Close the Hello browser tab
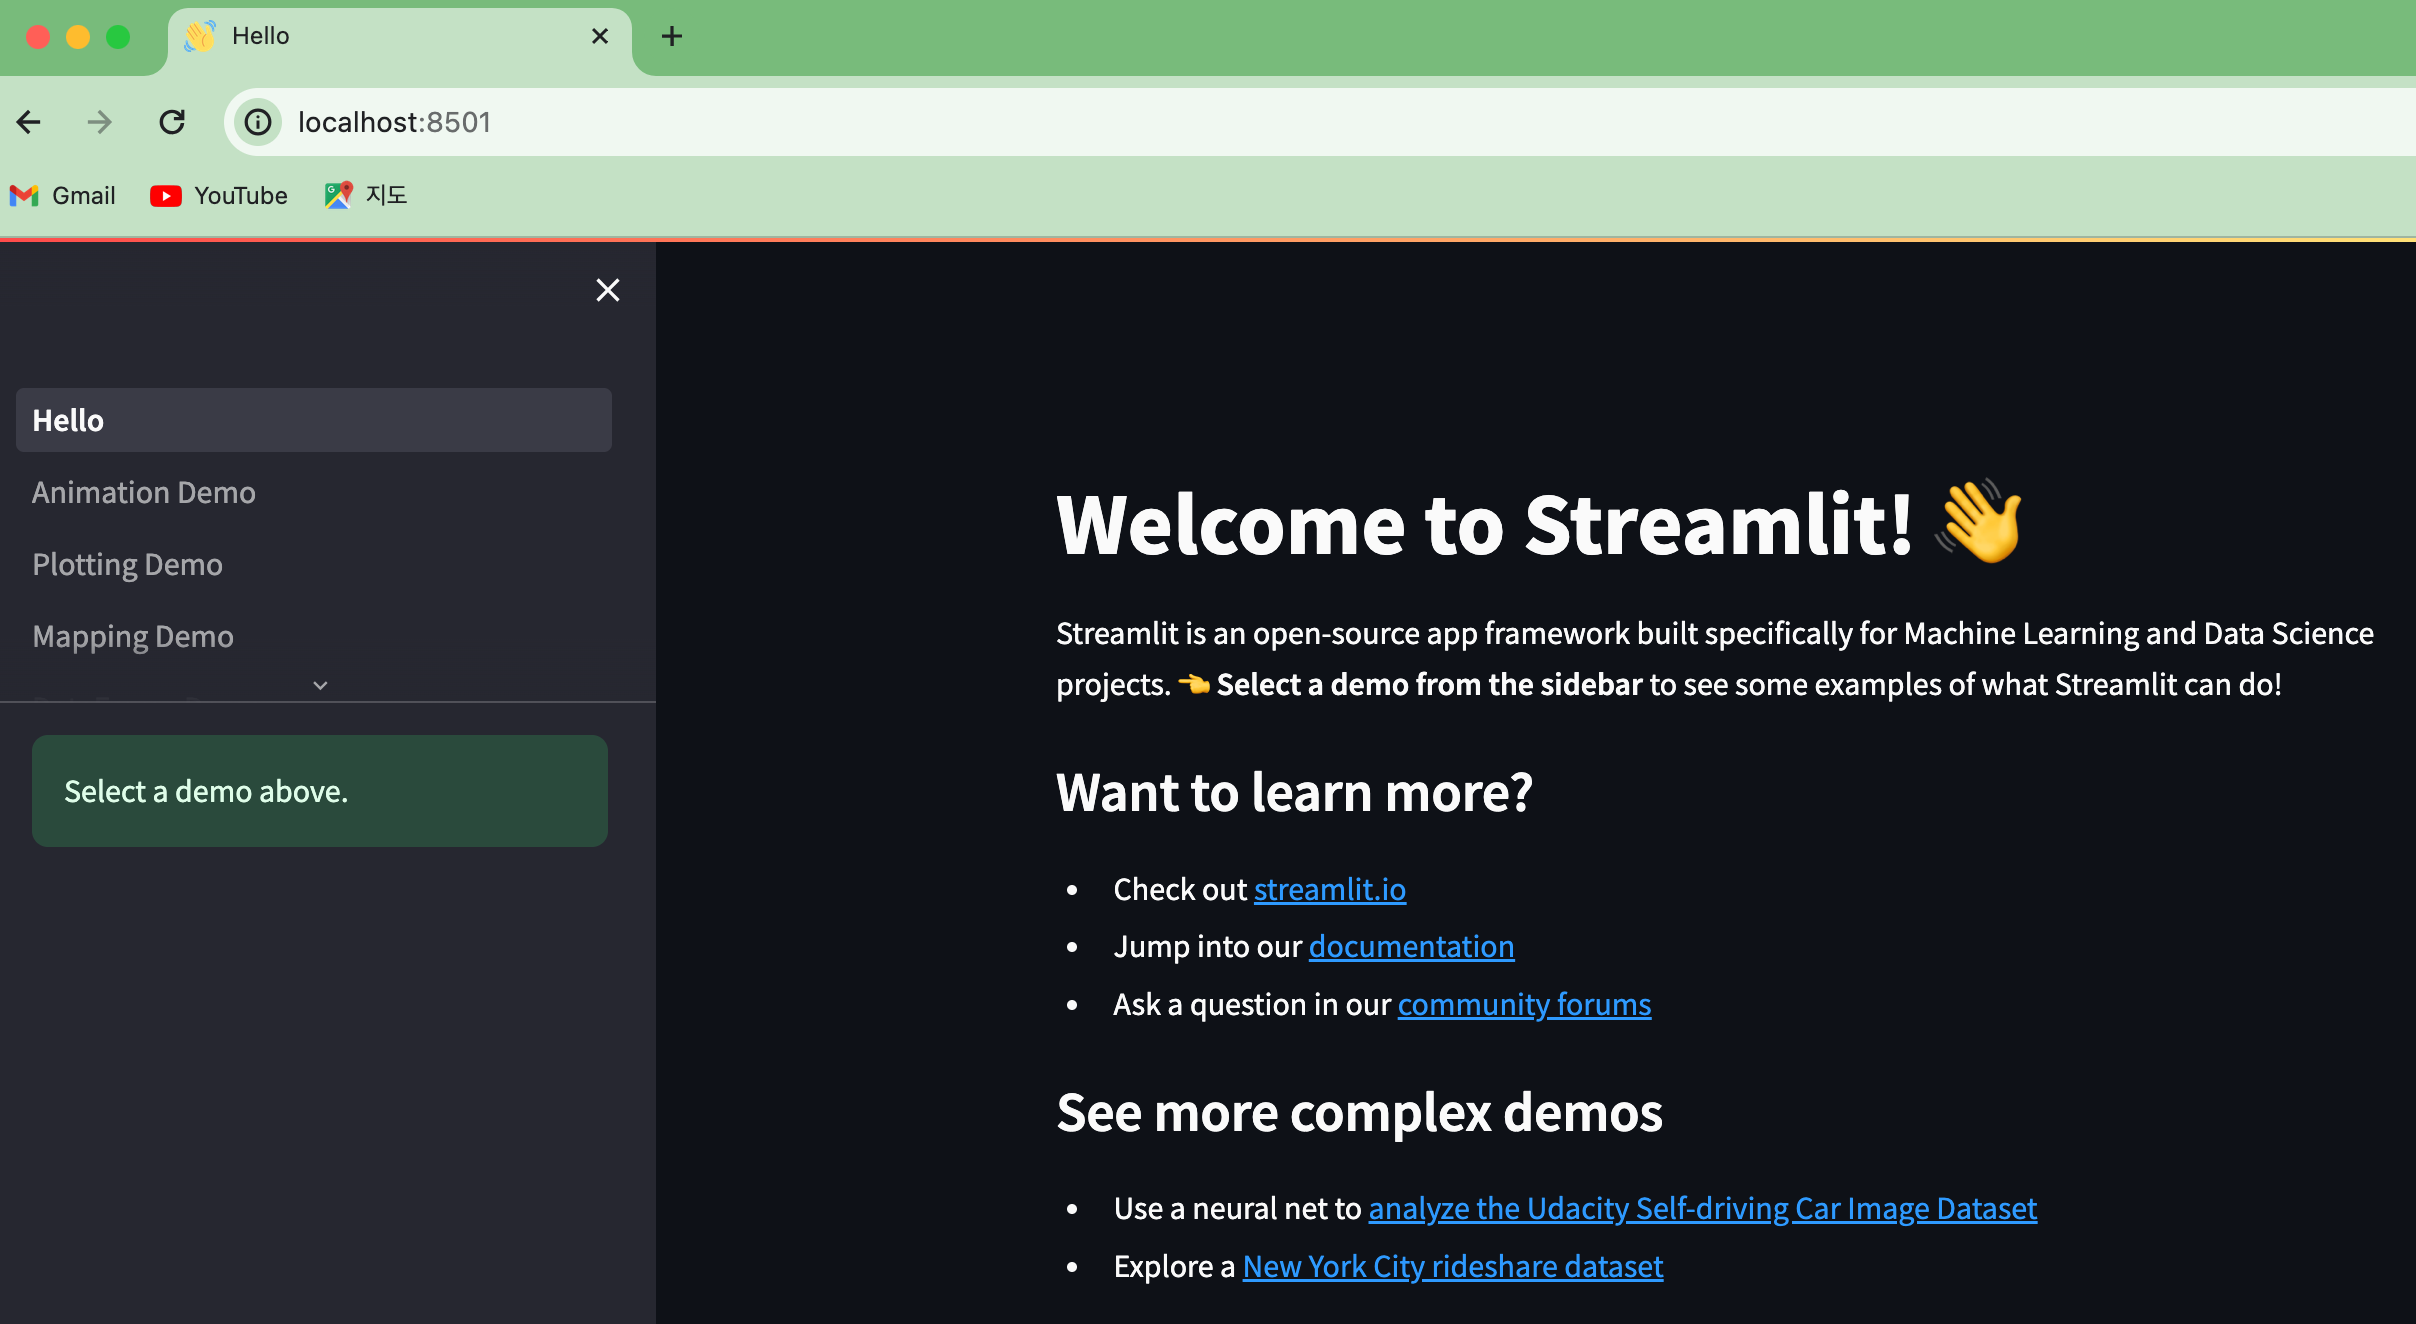The height and width of the screenshot is (1324, 2416). [600, 37]
